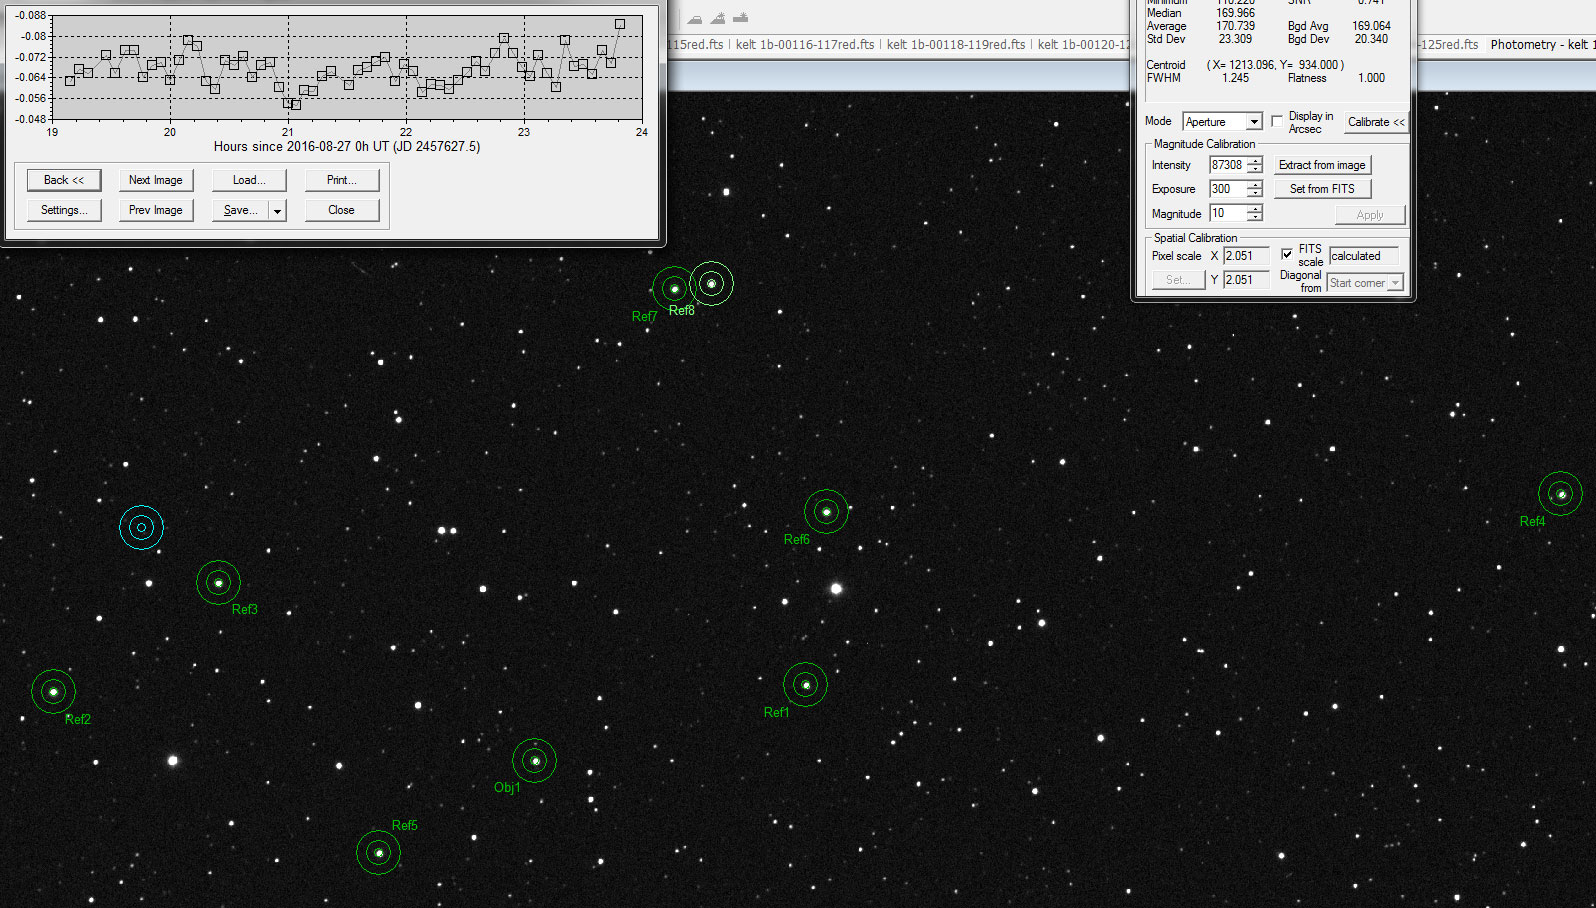Image resolution: width=1596 pixels, height=908 pixels.
Task: Increase the Intensity value with up arrow
Action: [x=1255, y=160]
